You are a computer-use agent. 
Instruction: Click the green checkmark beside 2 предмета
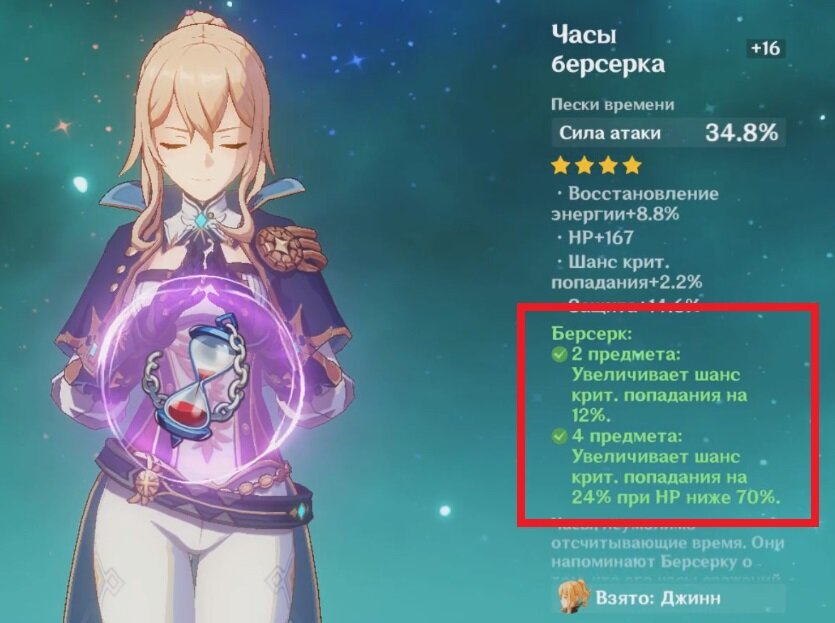point(559,354)
